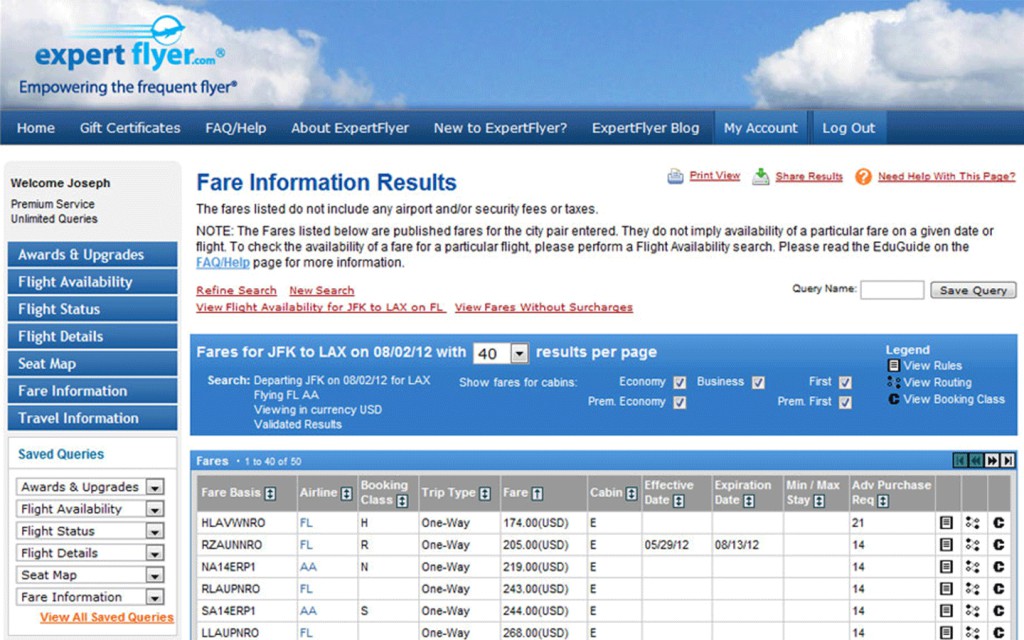The image size is (1024, 640).
Task: Go to the next page of fare results
Action: pyautogui.click(x=992, y=461)
